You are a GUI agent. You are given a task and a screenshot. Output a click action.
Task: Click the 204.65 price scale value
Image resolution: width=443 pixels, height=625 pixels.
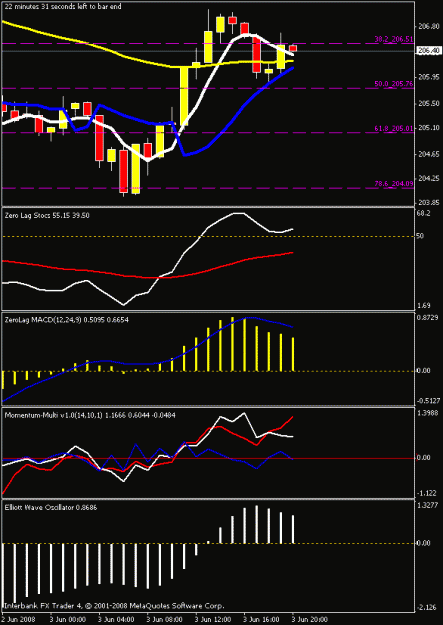[428, 154]
